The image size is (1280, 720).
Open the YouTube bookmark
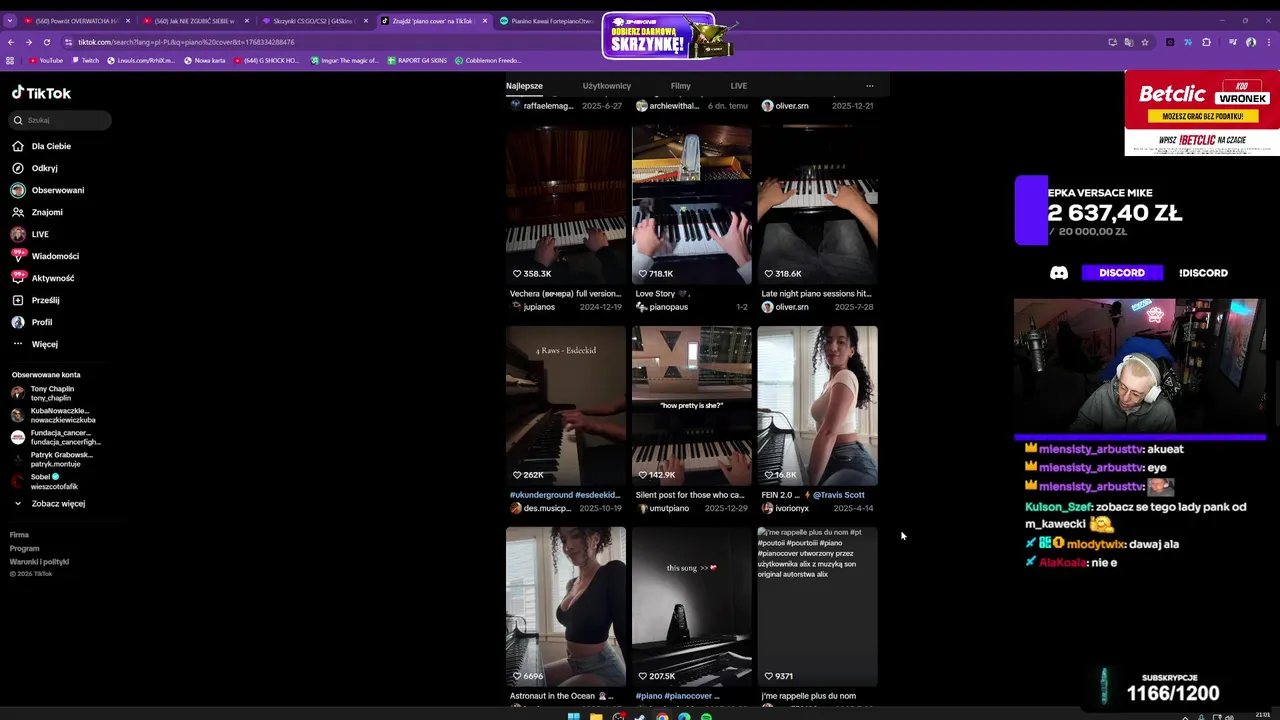(x=46, y=61)
